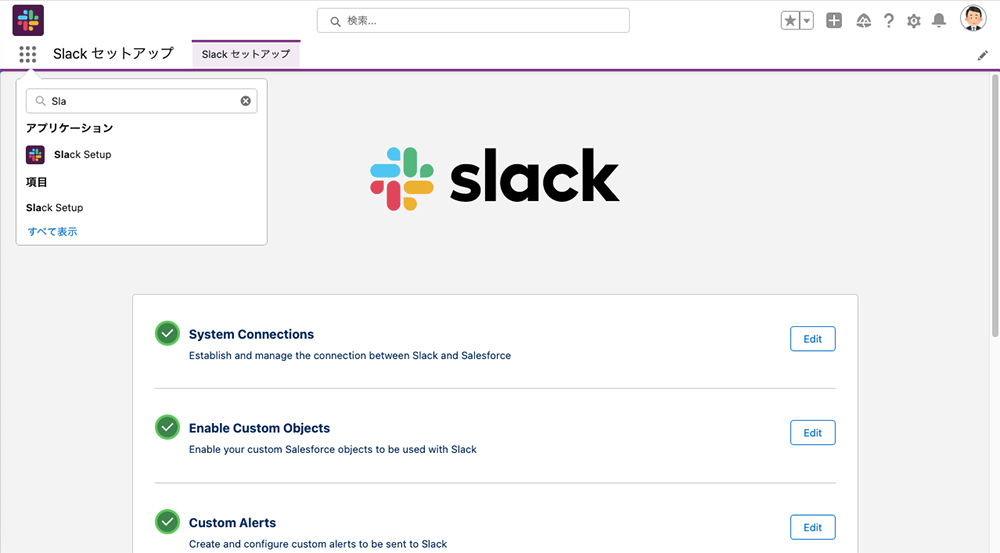Click the global 検索 search field
The width and height of the screenshot is (1000, 553).
pyautogui.click(x=473, y=20)
